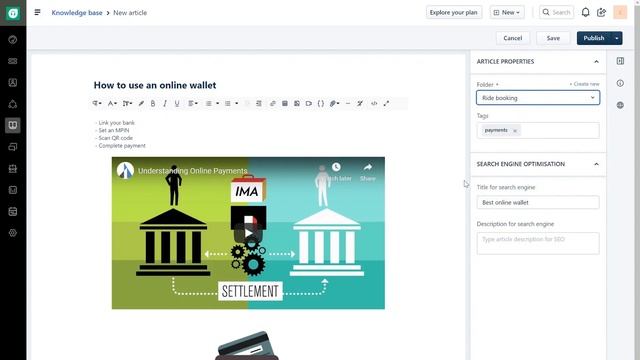Go to Knowledge base breadcrumb
This screenshot has height=360, width=640.
[77, 13]
